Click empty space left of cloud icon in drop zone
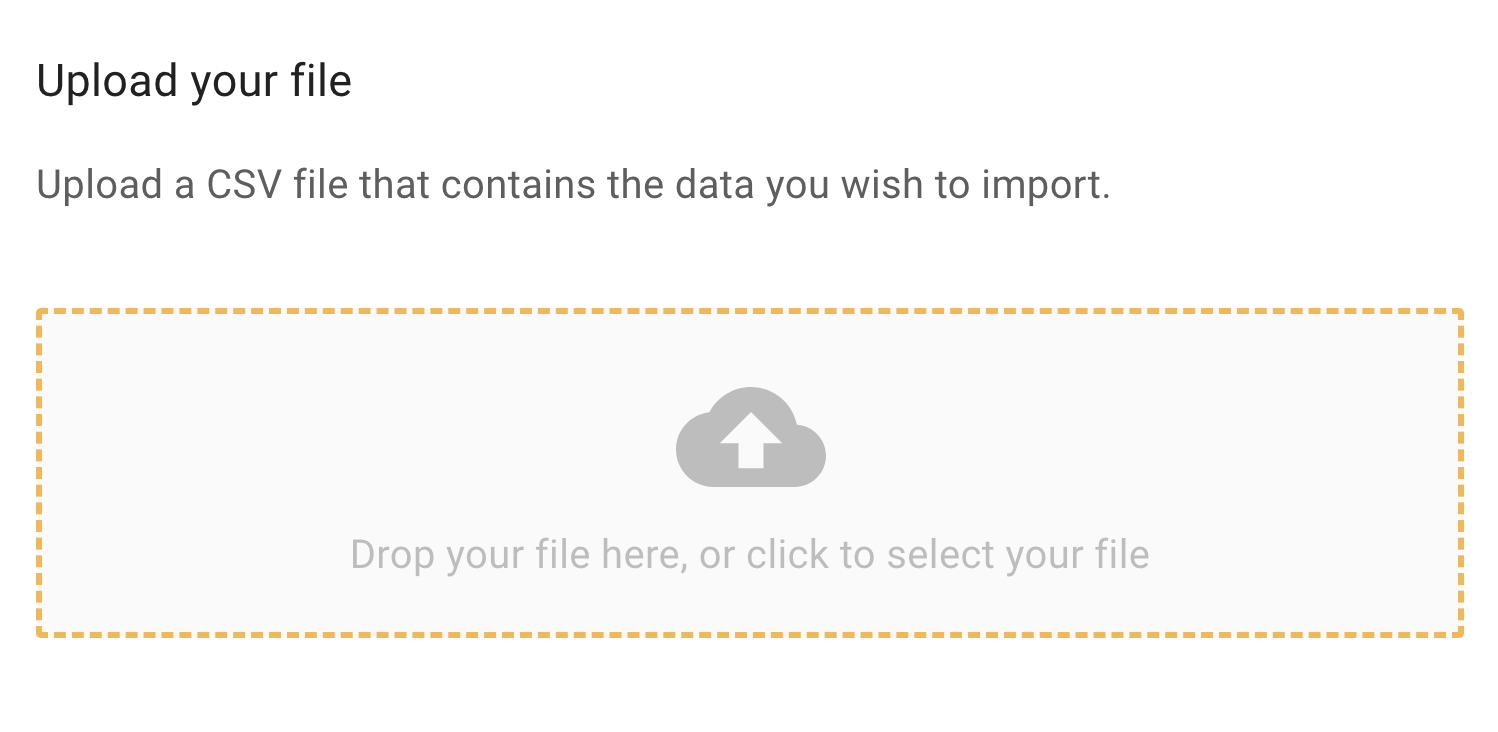 [350, 440]
